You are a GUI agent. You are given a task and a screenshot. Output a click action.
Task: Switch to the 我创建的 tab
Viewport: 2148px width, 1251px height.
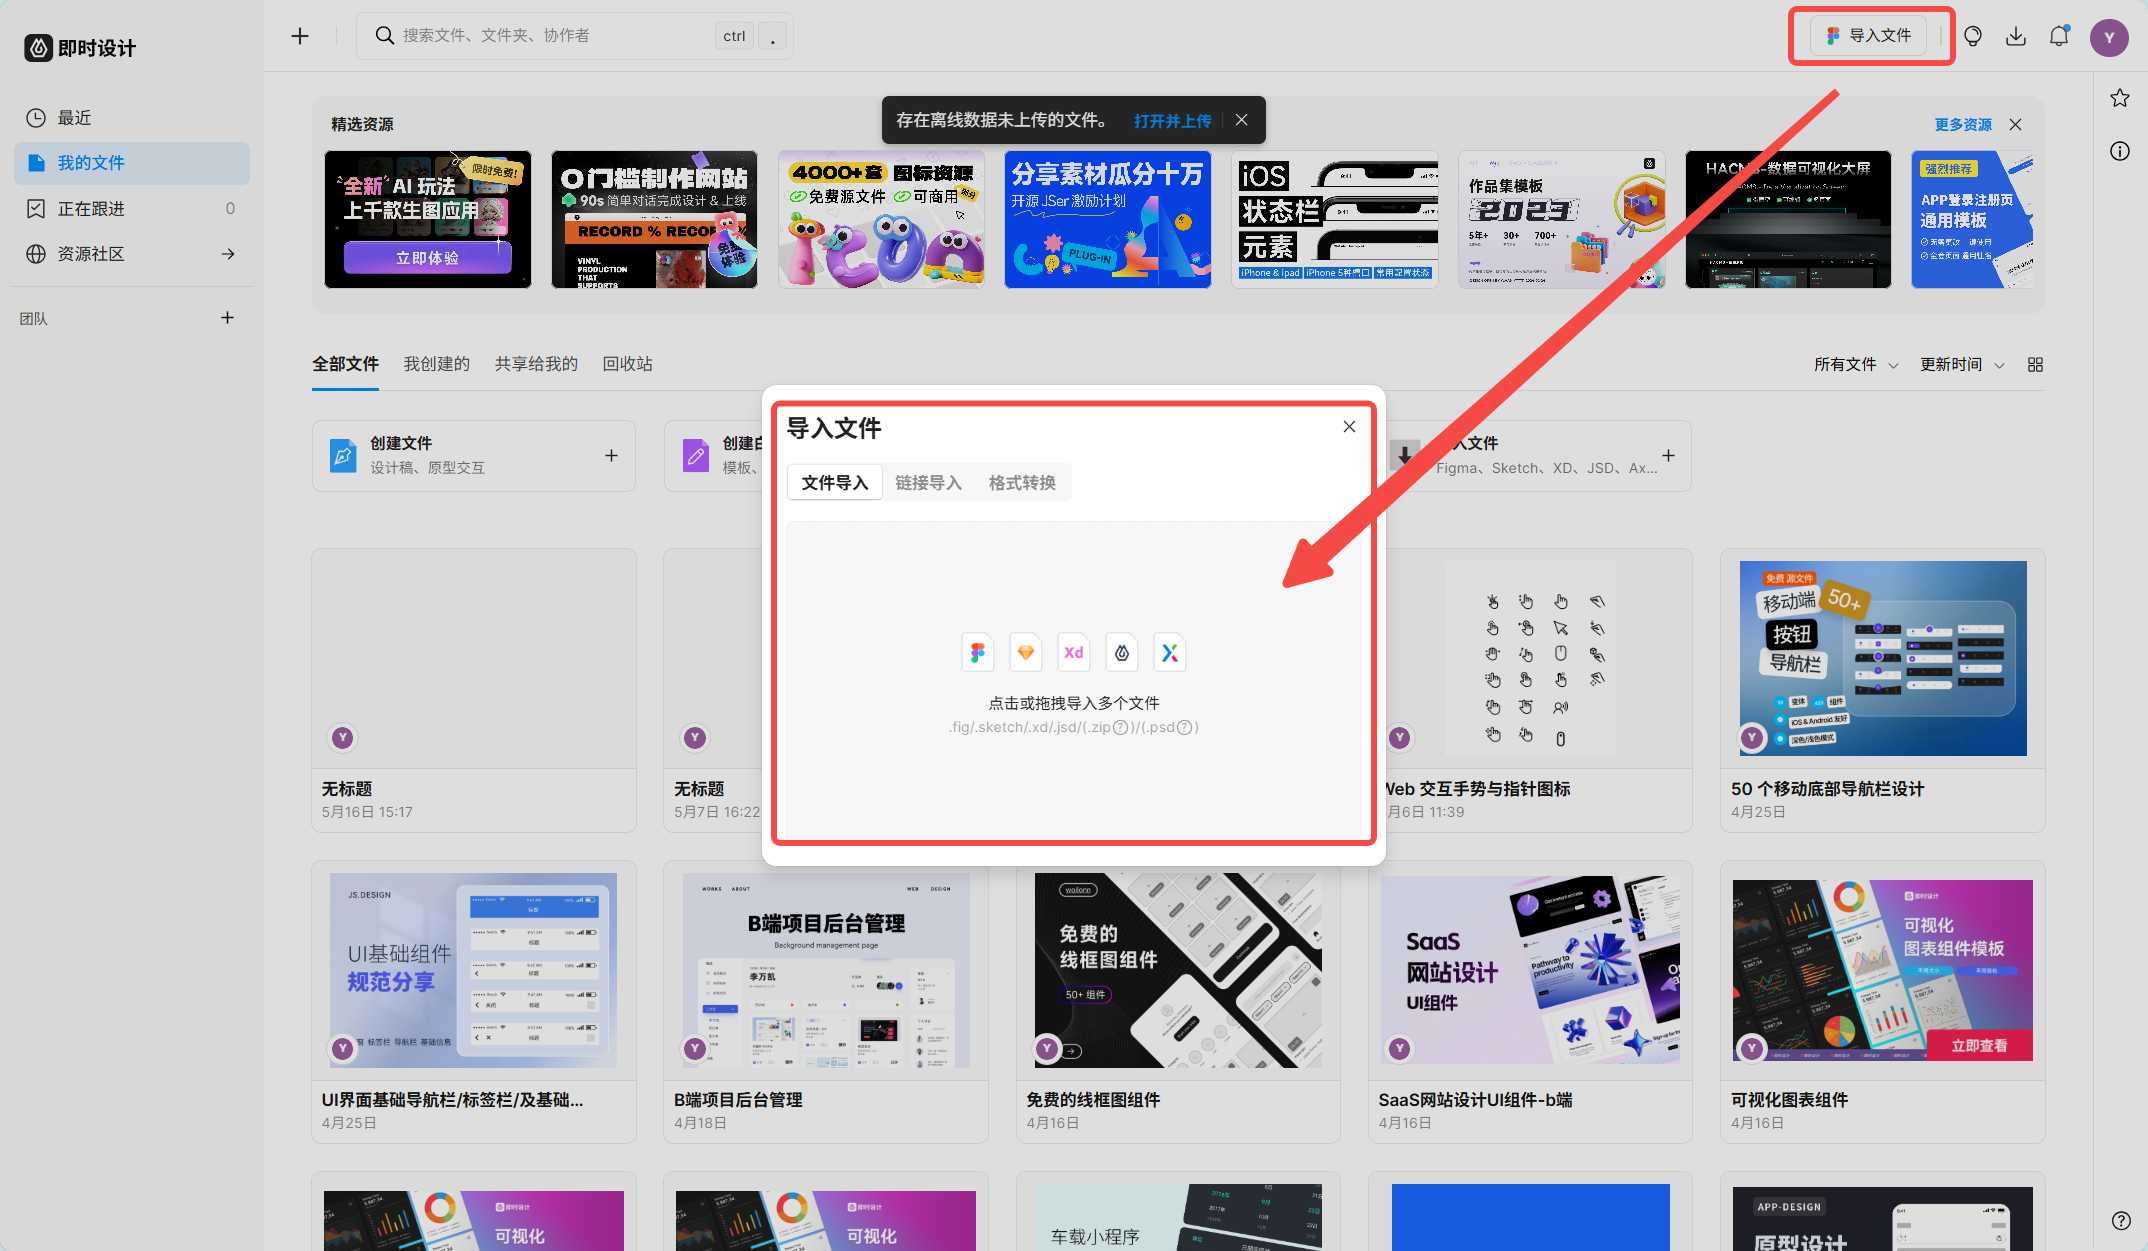(436, 364)
